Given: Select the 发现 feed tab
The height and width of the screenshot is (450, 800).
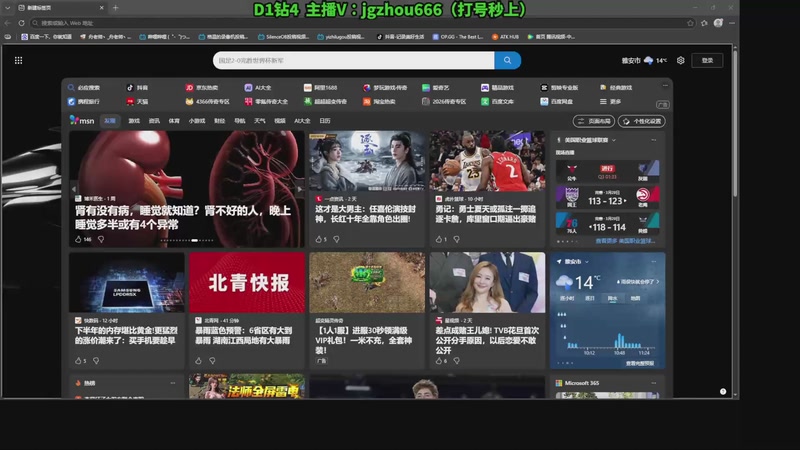Looking at the screenshot, I should [110, 121].
